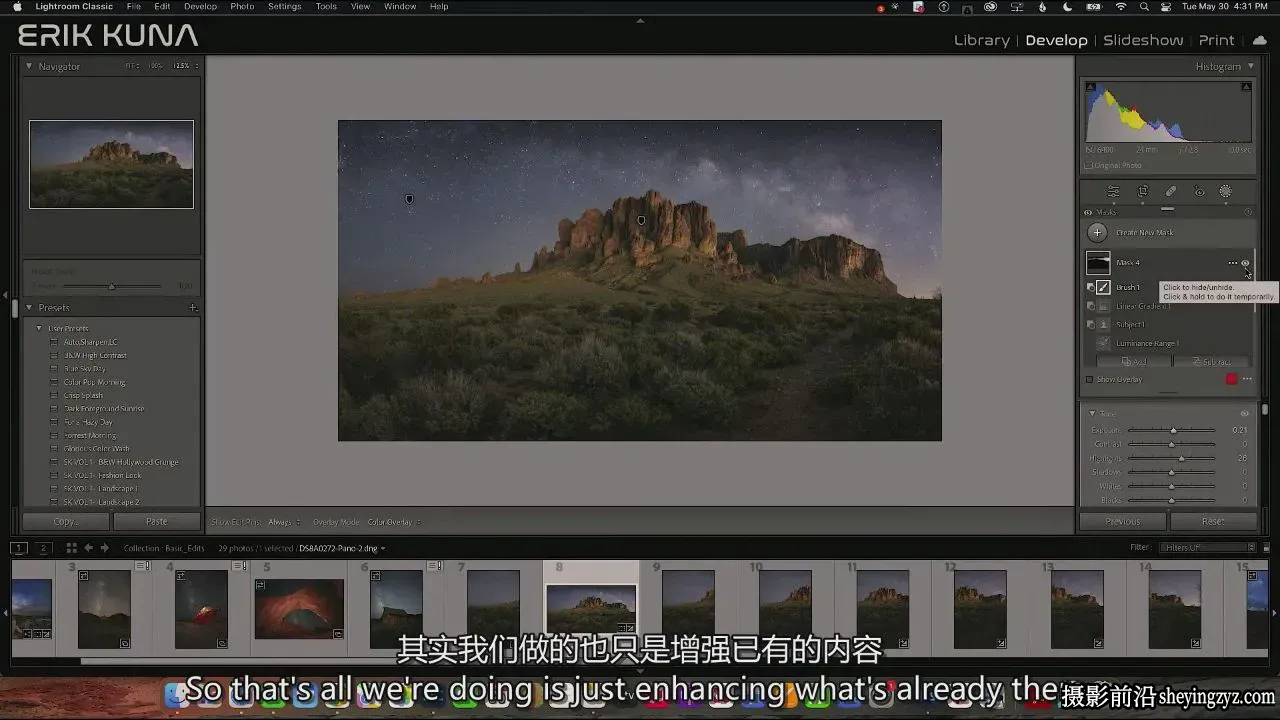This screenshot has height=720, width=1280.
Task: Collapse the Histogram panel arrow
Action: pos(1250,66)
